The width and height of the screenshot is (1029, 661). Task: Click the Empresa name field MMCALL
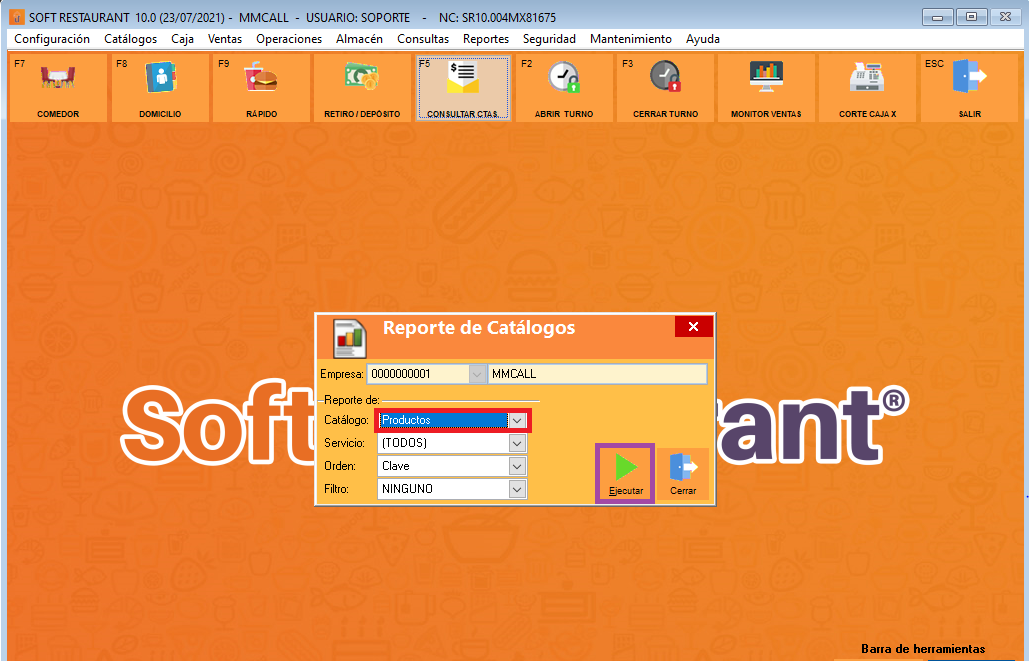point(597,374)
